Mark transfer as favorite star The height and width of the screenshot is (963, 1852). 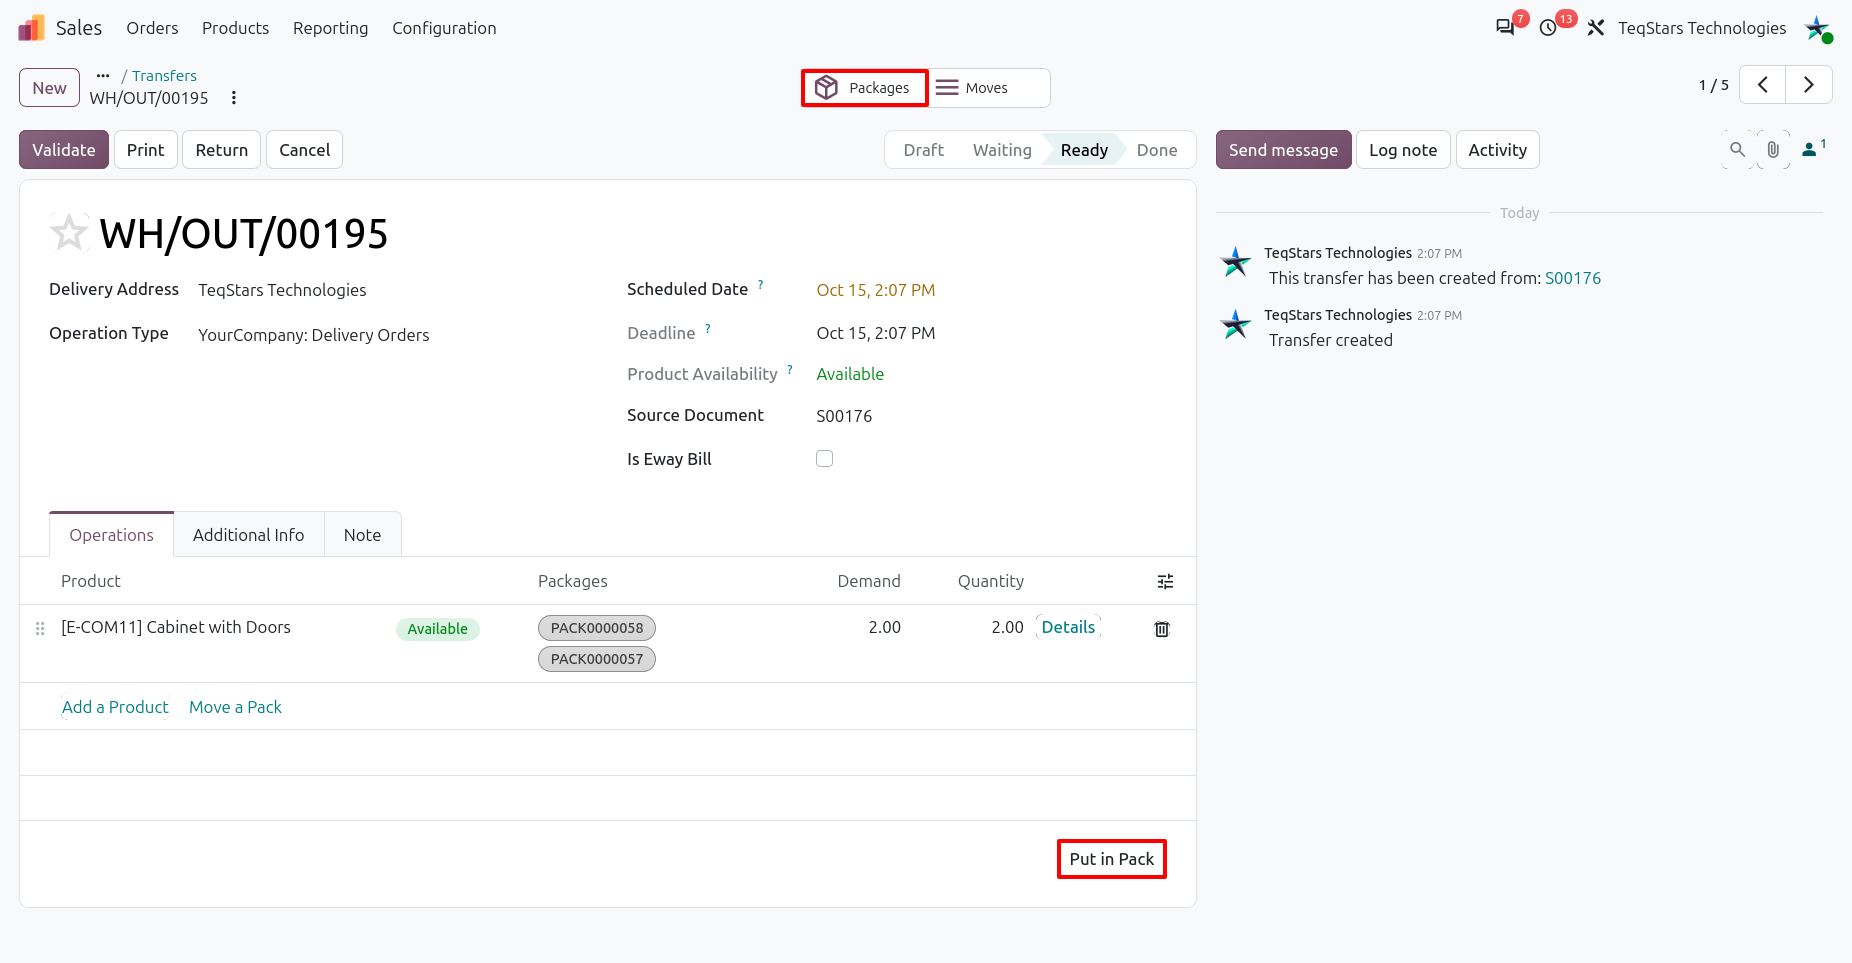[x=69, y=233]
